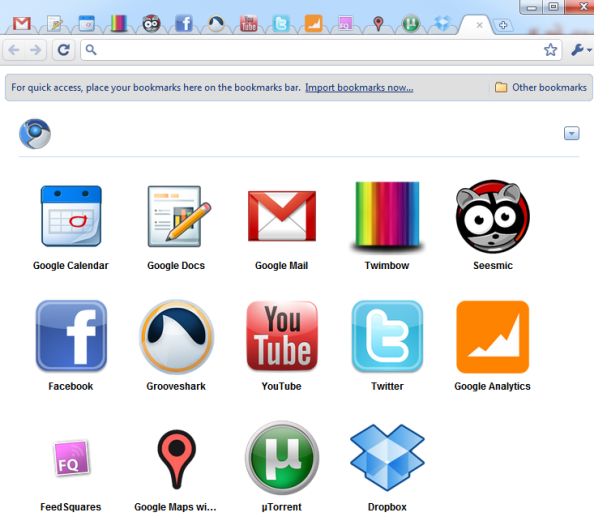Launch the Twimbow rainbow app
The height and width of the screenshot is (521, 594).
point(387,216)
